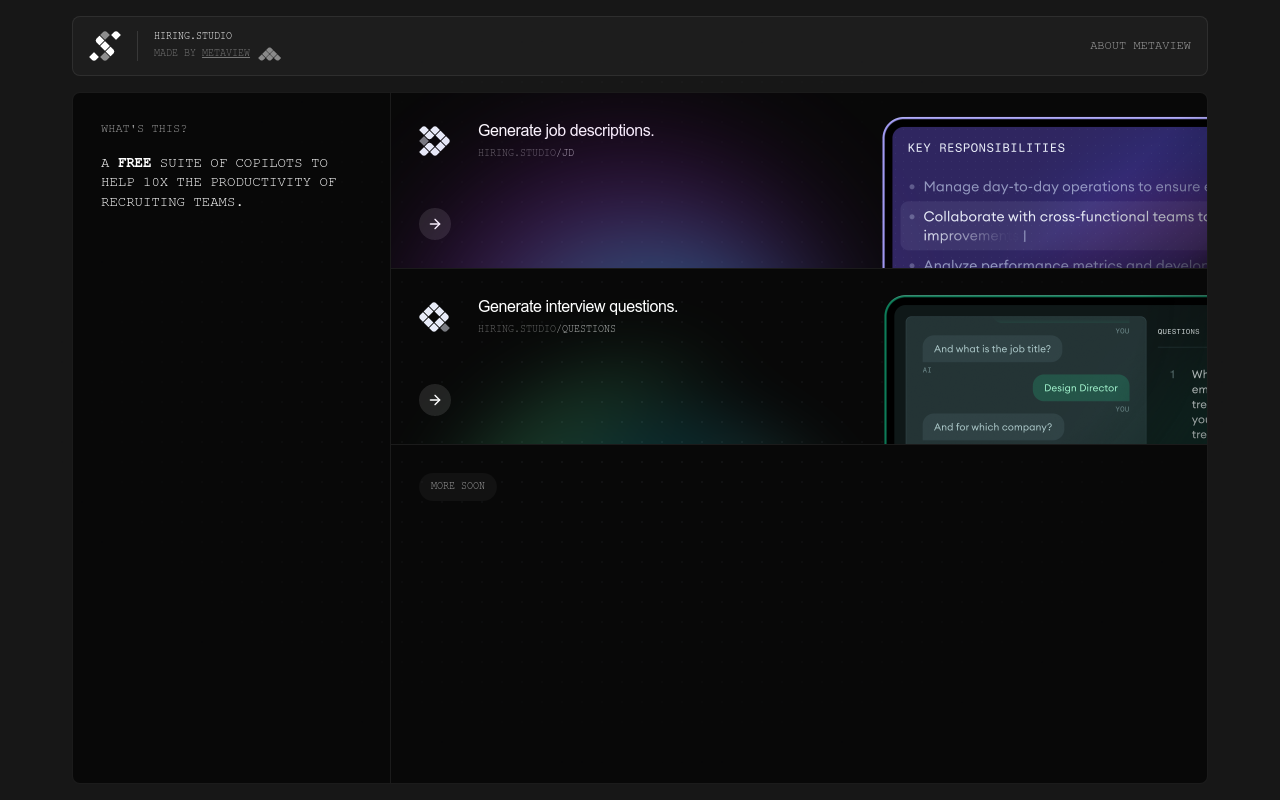Click the interview questions diamond icon
This screenshot has width=1280, height=800.
click(x=434, y=317)
